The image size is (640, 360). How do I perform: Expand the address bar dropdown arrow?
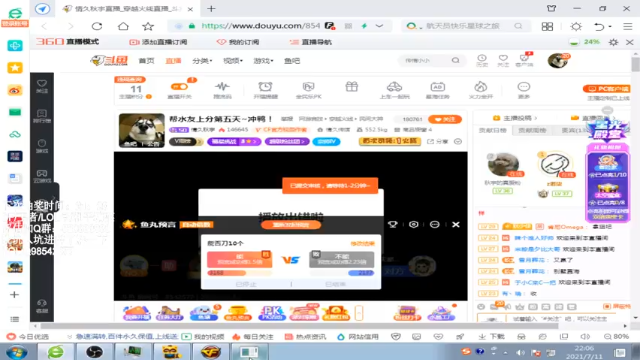[x=380, y=26]
